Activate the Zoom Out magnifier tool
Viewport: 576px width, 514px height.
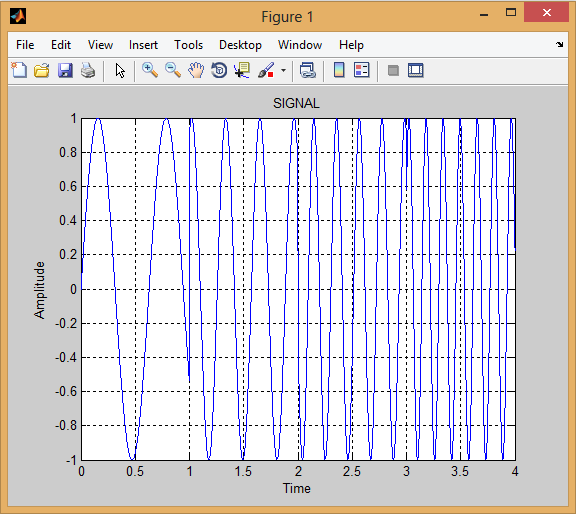click(173, 70)
